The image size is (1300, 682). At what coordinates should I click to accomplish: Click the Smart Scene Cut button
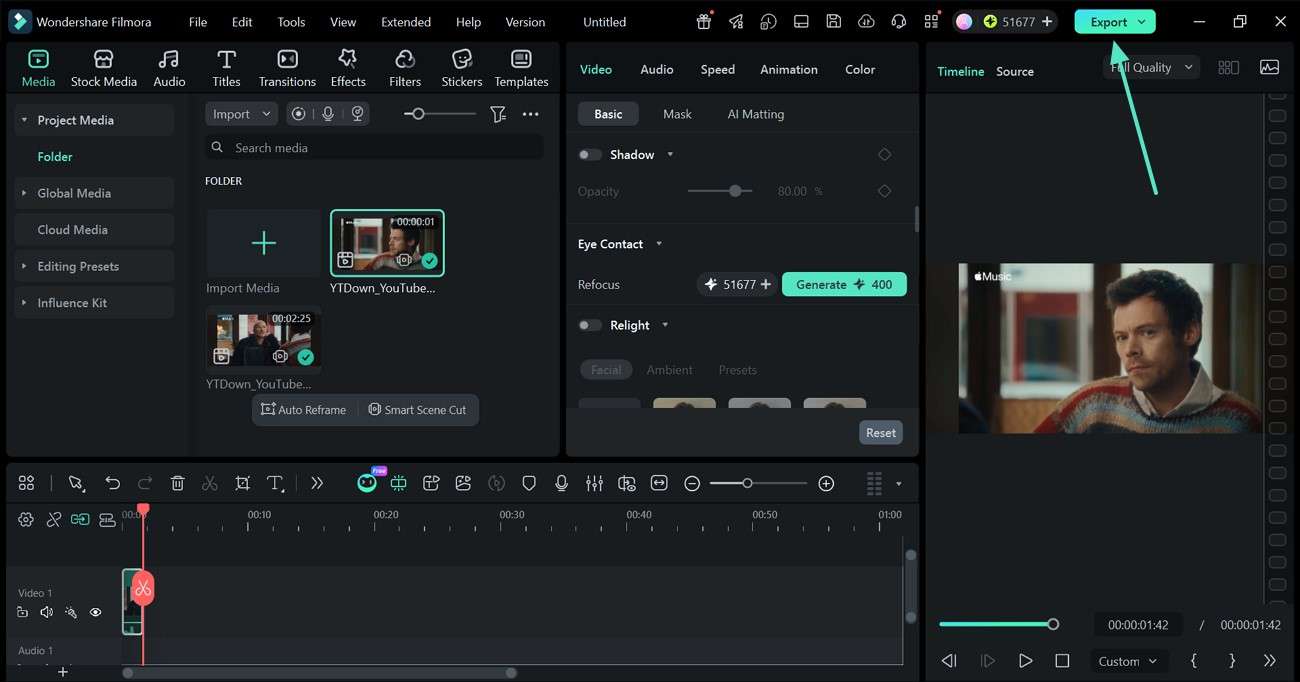tap(417, 410)
